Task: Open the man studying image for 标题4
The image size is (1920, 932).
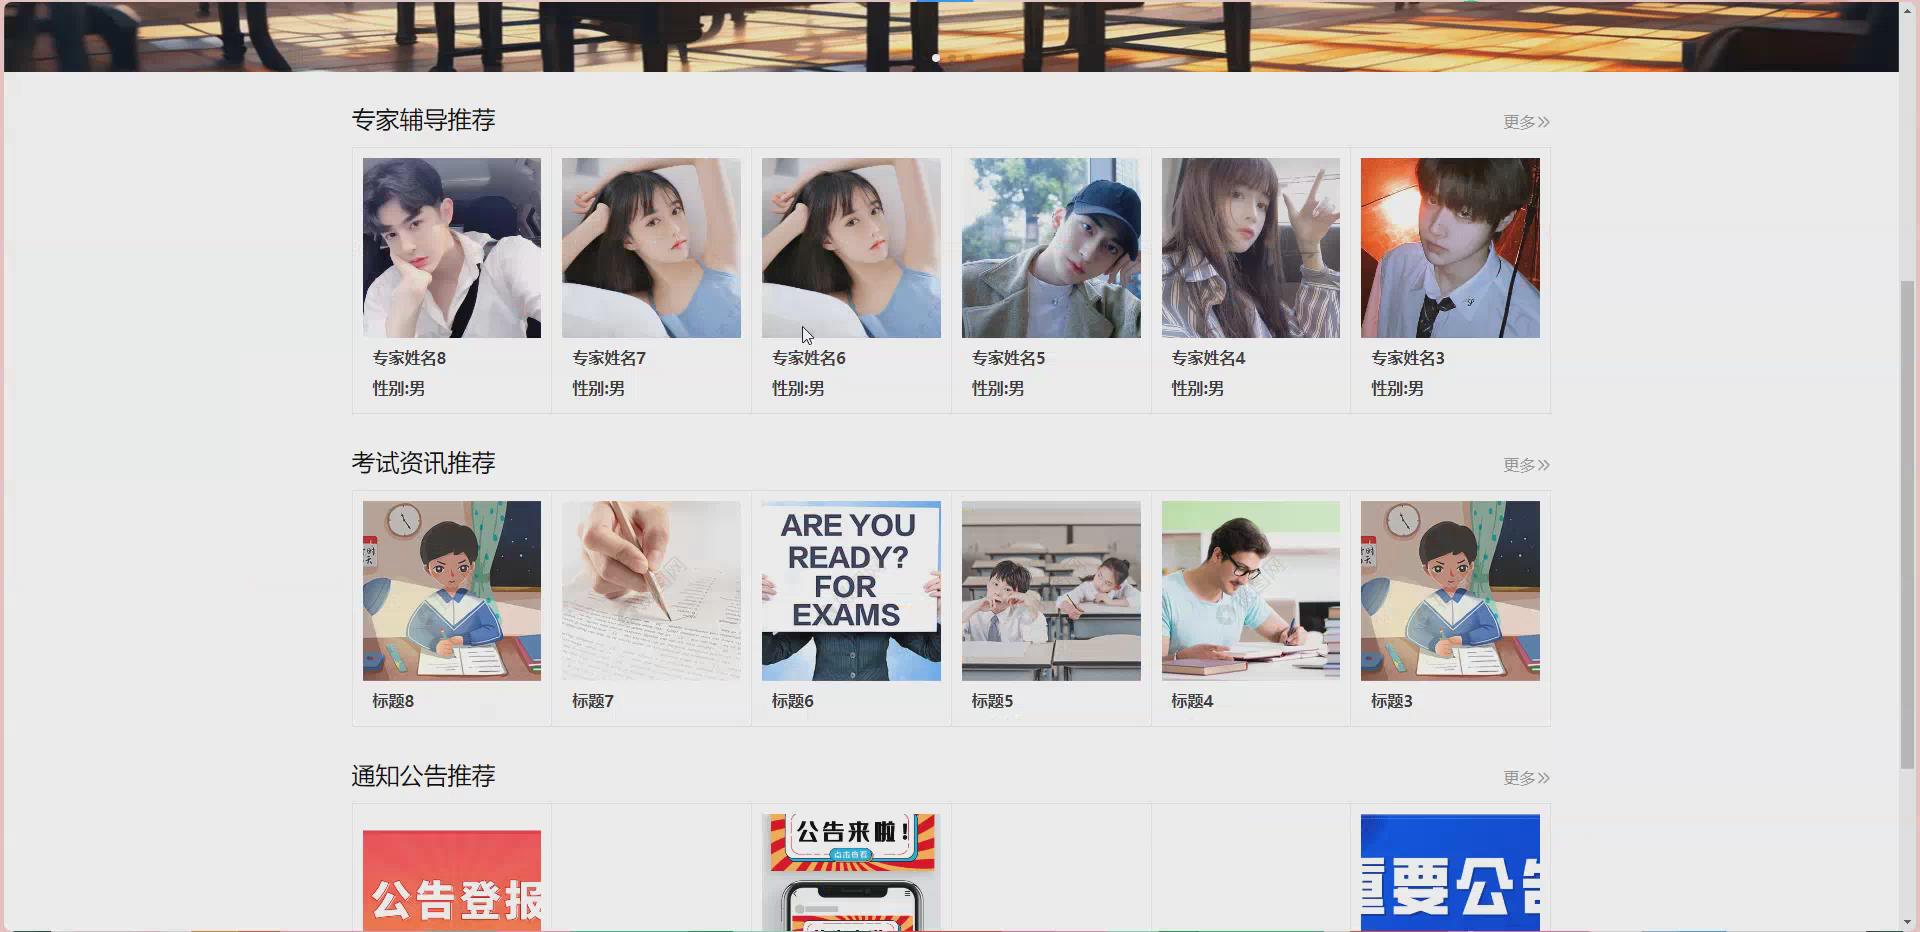Action: (1251, 591)
